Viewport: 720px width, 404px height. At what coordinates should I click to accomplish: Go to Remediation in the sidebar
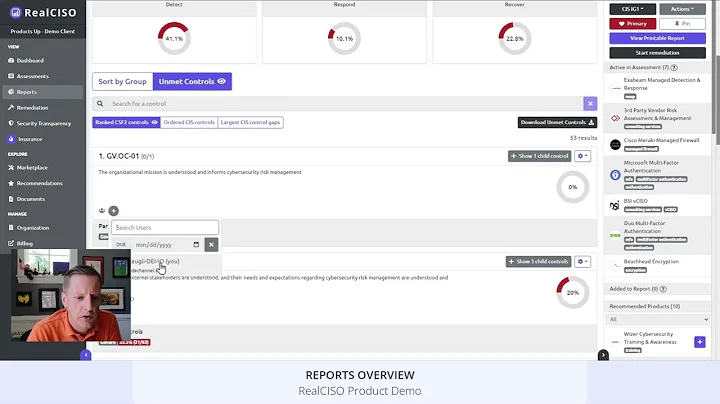tap(32, 107)
